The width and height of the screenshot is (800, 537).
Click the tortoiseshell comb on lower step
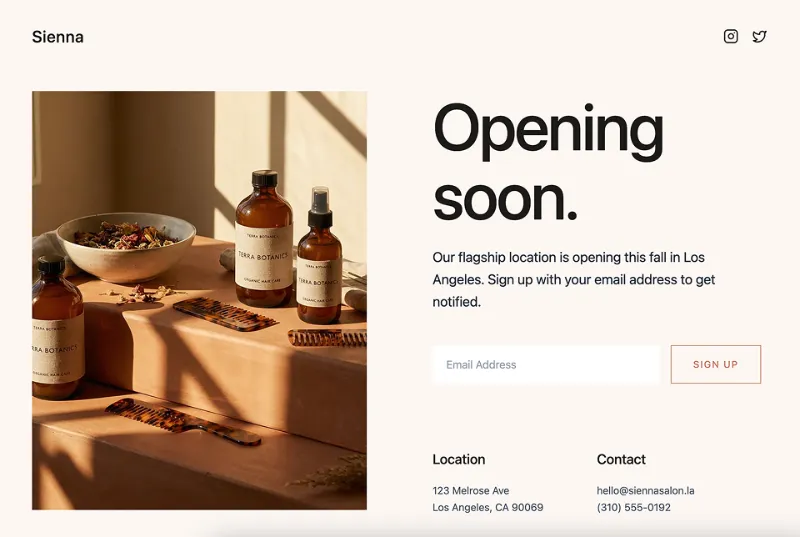tap(184, 422)
